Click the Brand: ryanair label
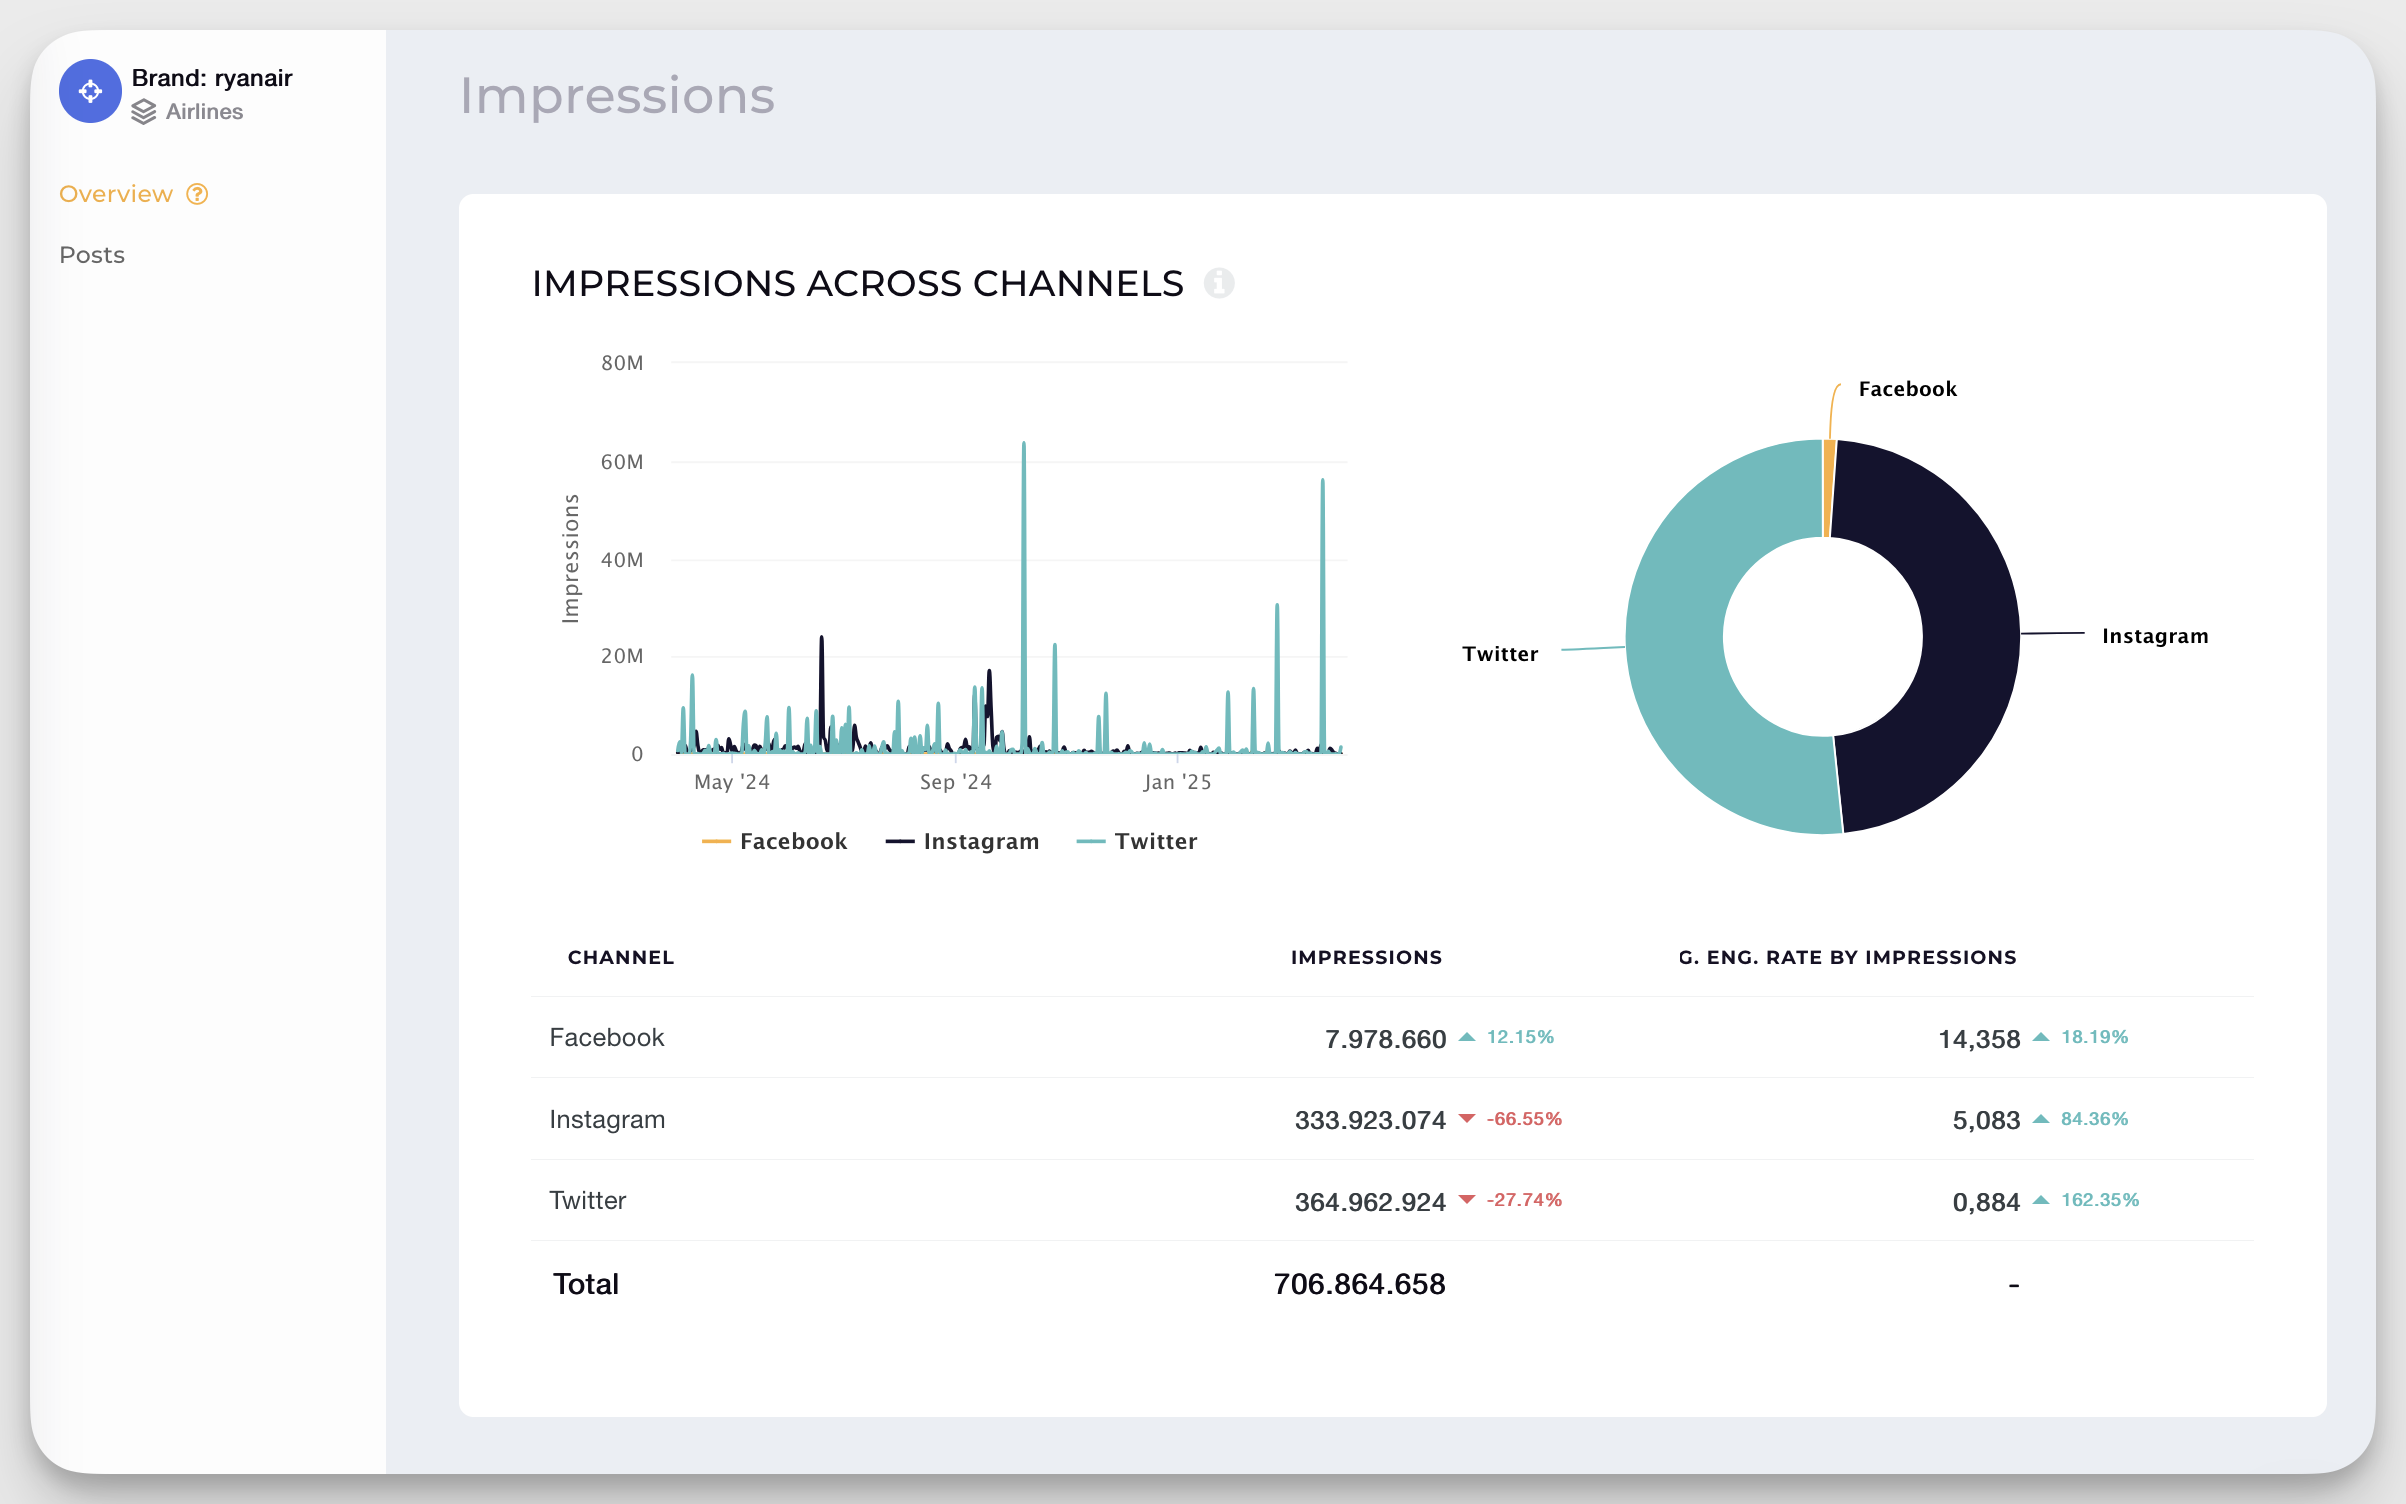 (x=212, y=78)
